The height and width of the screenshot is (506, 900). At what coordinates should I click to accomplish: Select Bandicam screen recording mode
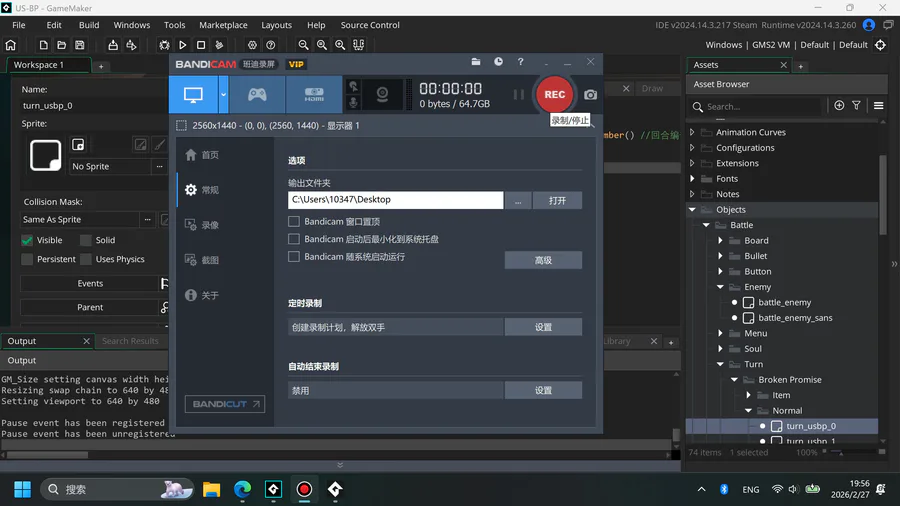pyautogui.click(x=193, y=95)
